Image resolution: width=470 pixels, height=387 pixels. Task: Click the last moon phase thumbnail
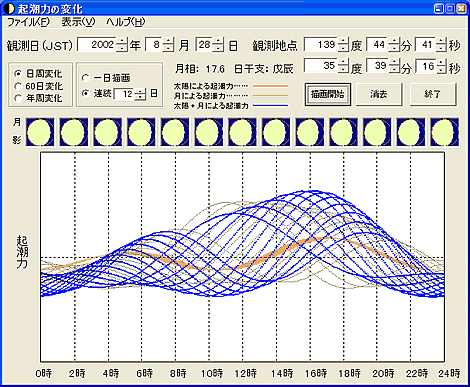point(444,132)
